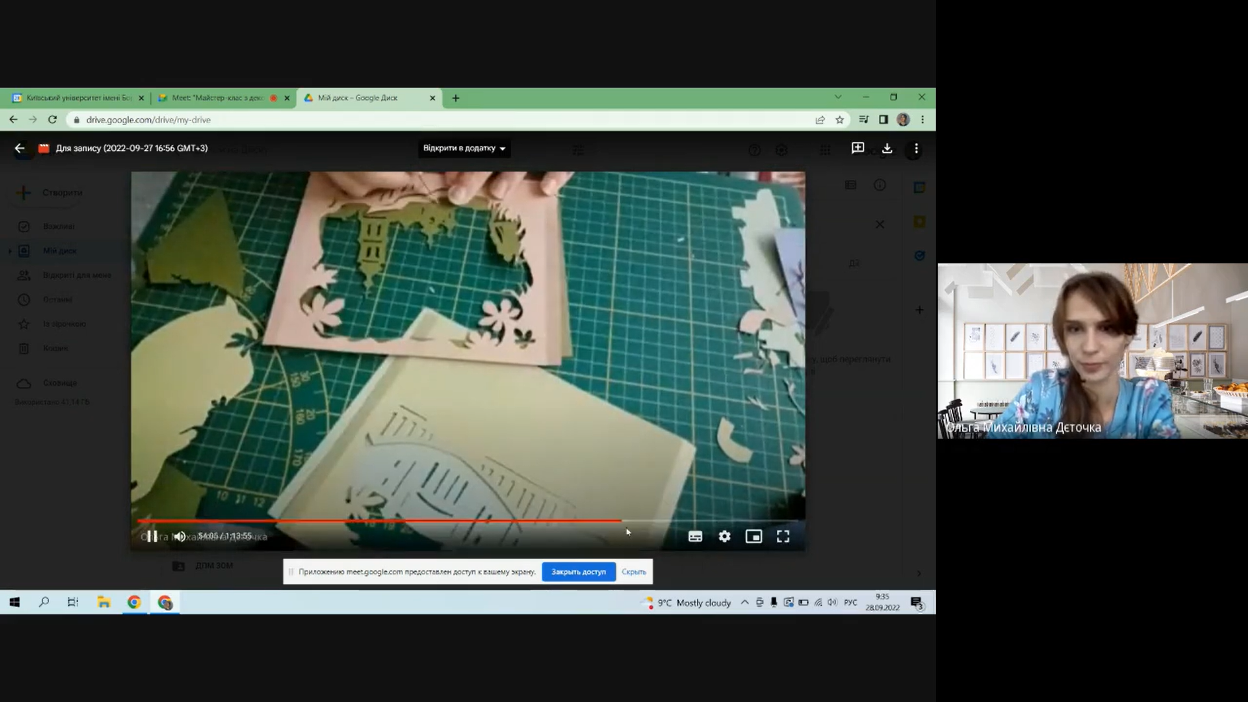Open the media control icon in Chrome toolbar
This screenshot has width=1248, height=702.
point(863,120)
